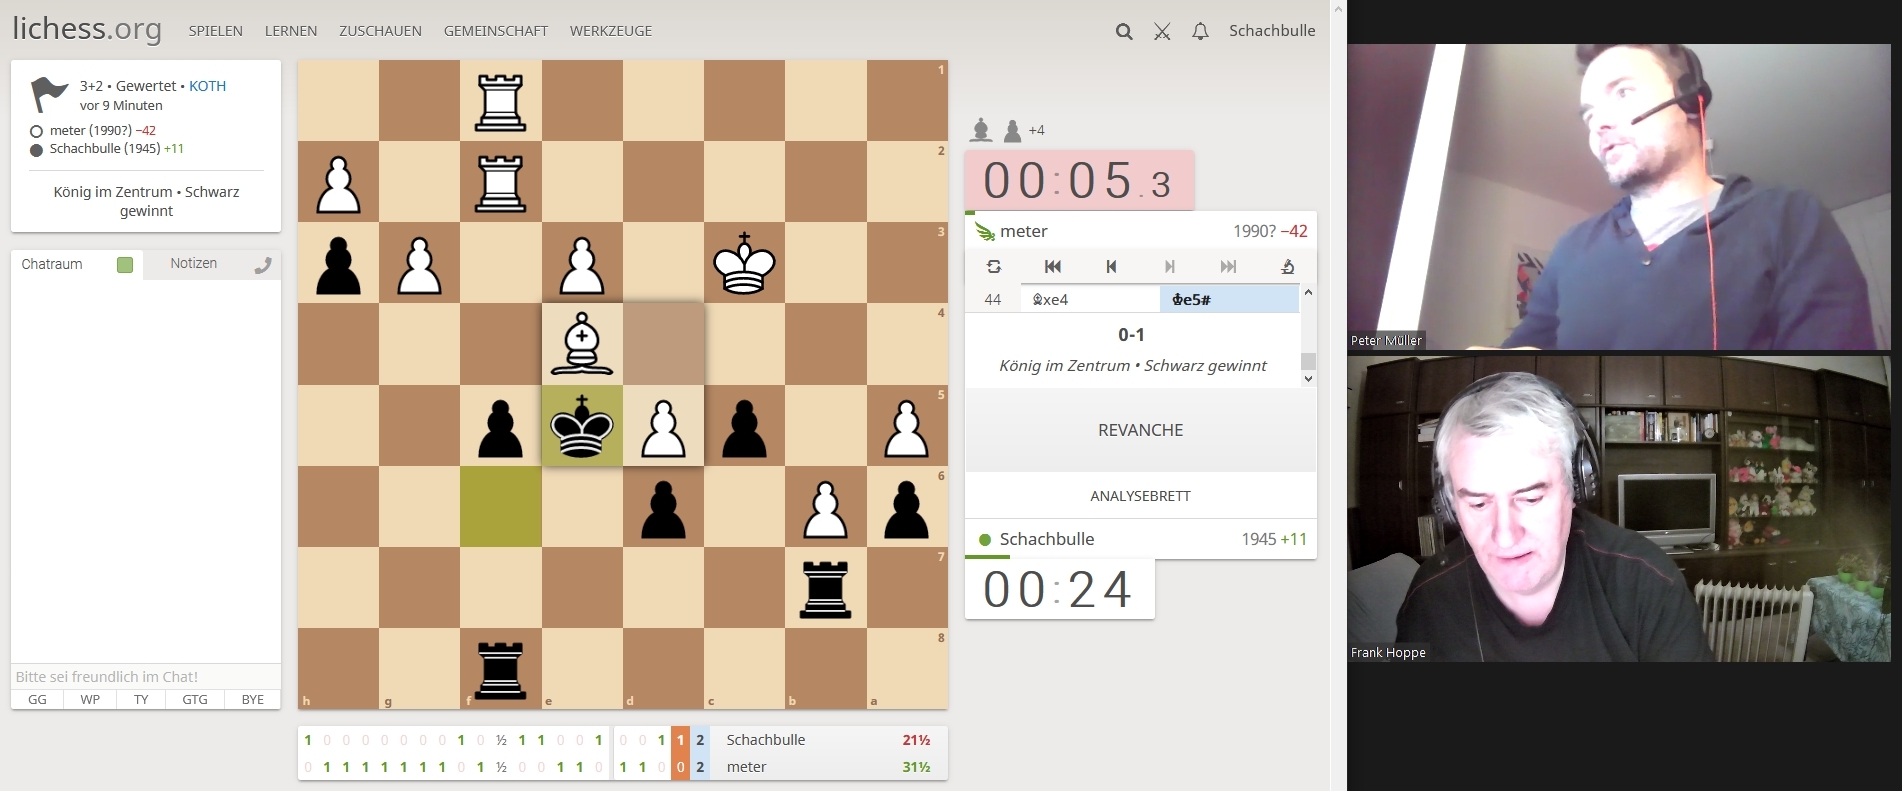Open the WERKZEUGE menu
Image resolution: width=1902 pixels, height=791 pixels.
click(611, 31)
